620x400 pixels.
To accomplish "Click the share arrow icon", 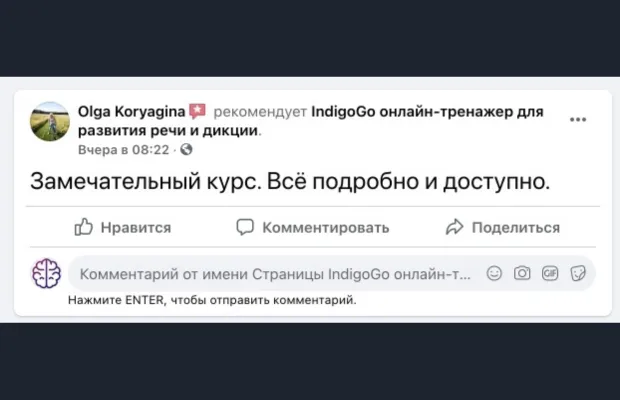I will pos(454,227).
